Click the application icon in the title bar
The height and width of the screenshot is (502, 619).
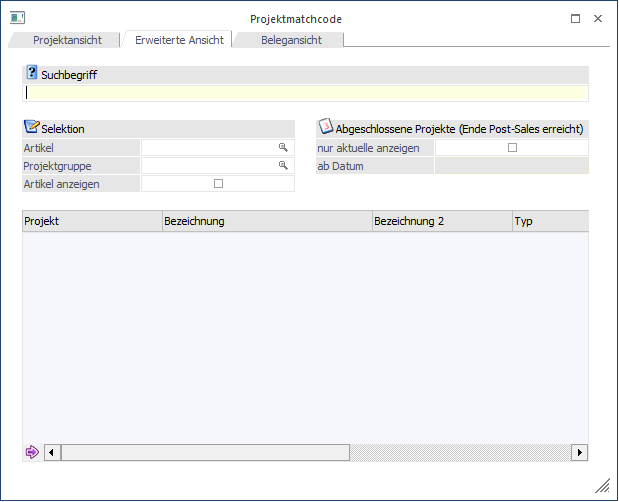pyautogui.click(x=17, y=18)
